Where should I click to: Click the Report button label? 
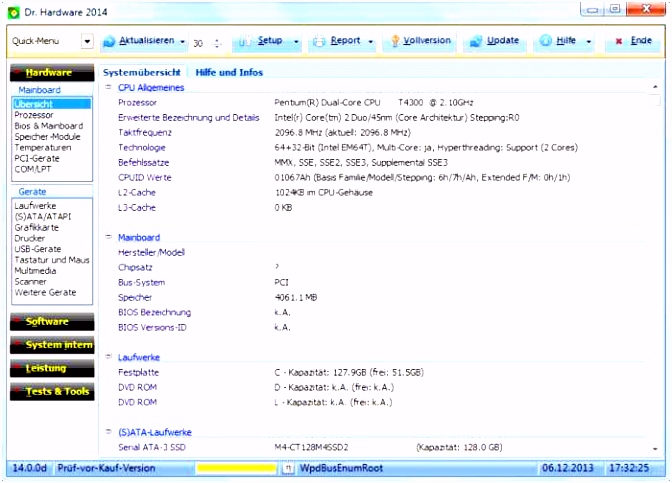345,41
